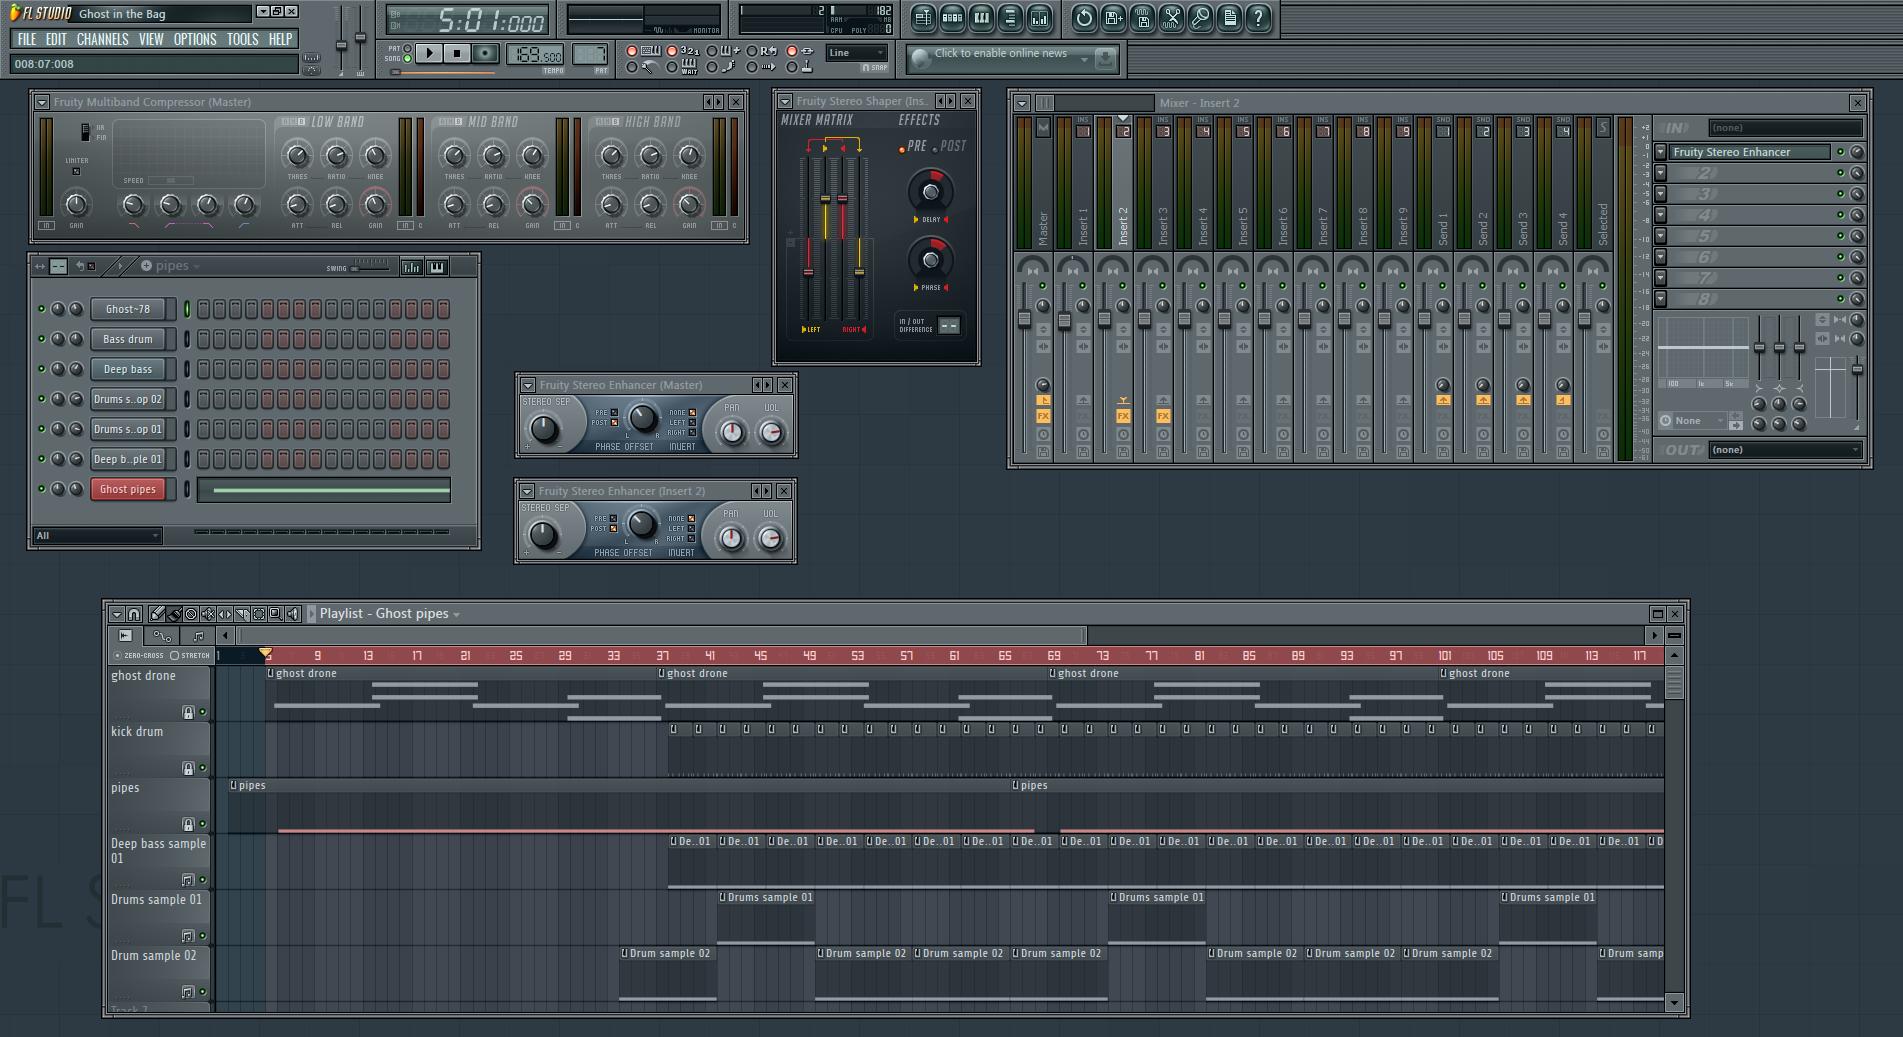Switch to Pattern mode radio button
Image resolution: width=1903 pixels, height=1037 pixels.
407,48
